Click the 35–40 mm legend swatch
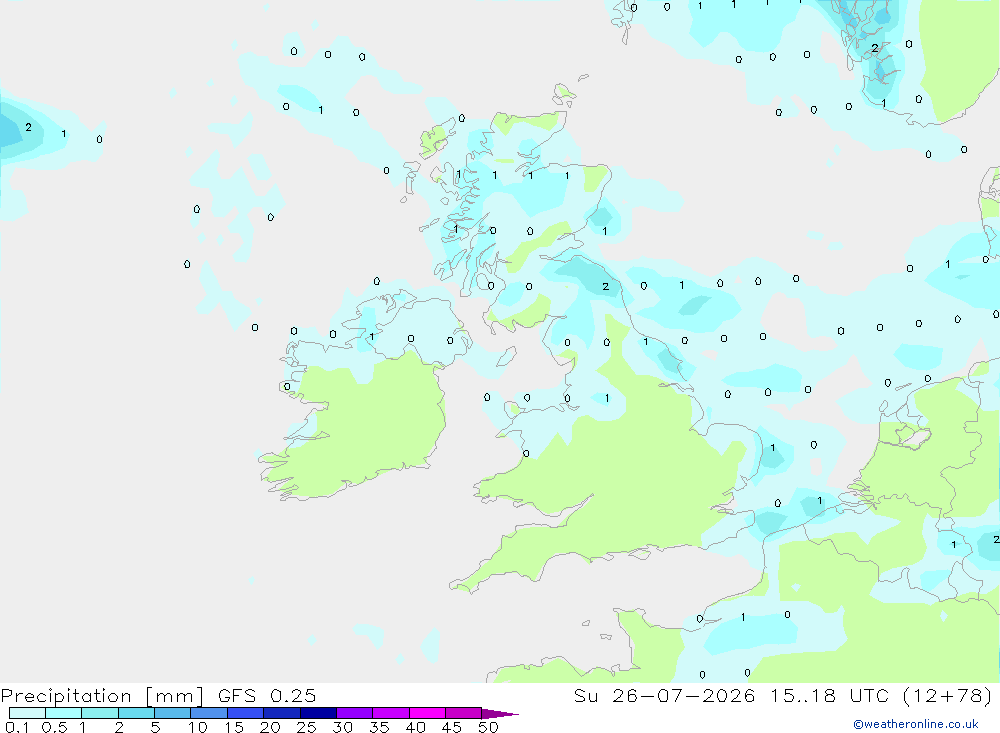 pos(391,713)
